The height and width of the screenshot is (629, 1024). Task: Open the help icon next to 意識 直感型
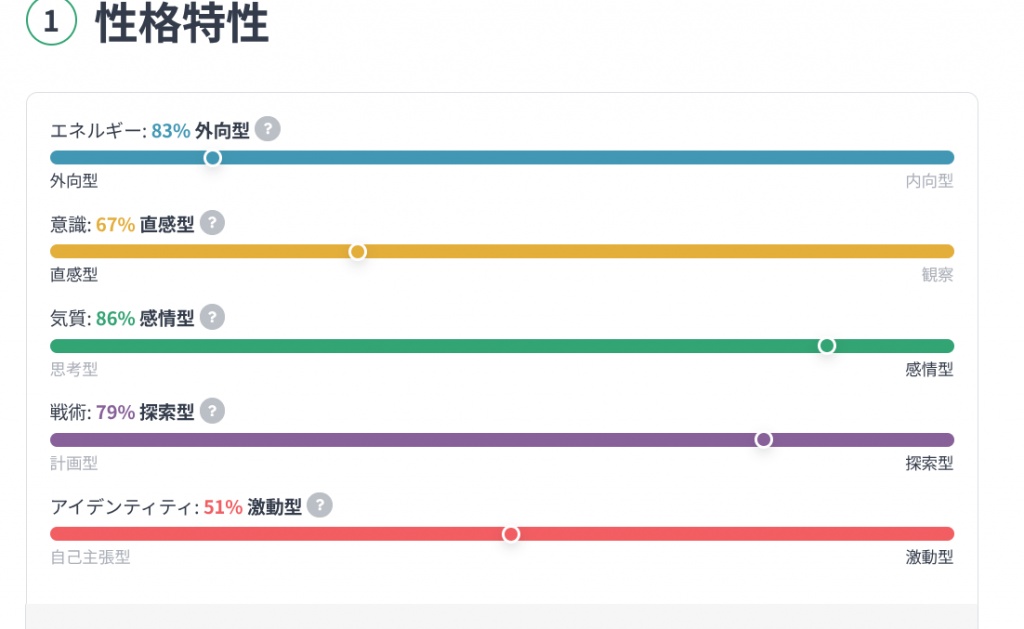212,223
